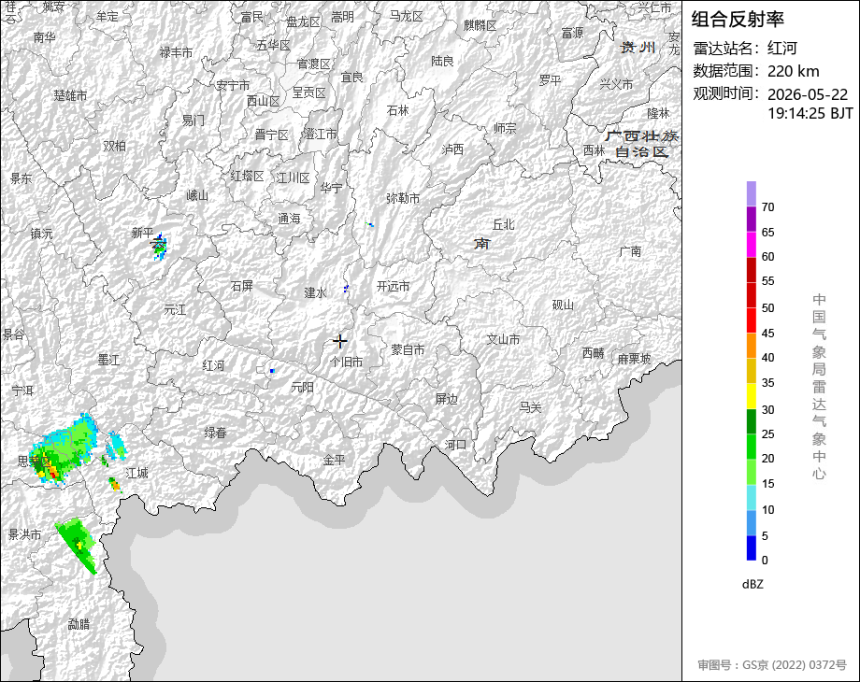Click the cyan 10–15 dBZ legend band
The image size is (860, 682).
[x=751, y=498]
